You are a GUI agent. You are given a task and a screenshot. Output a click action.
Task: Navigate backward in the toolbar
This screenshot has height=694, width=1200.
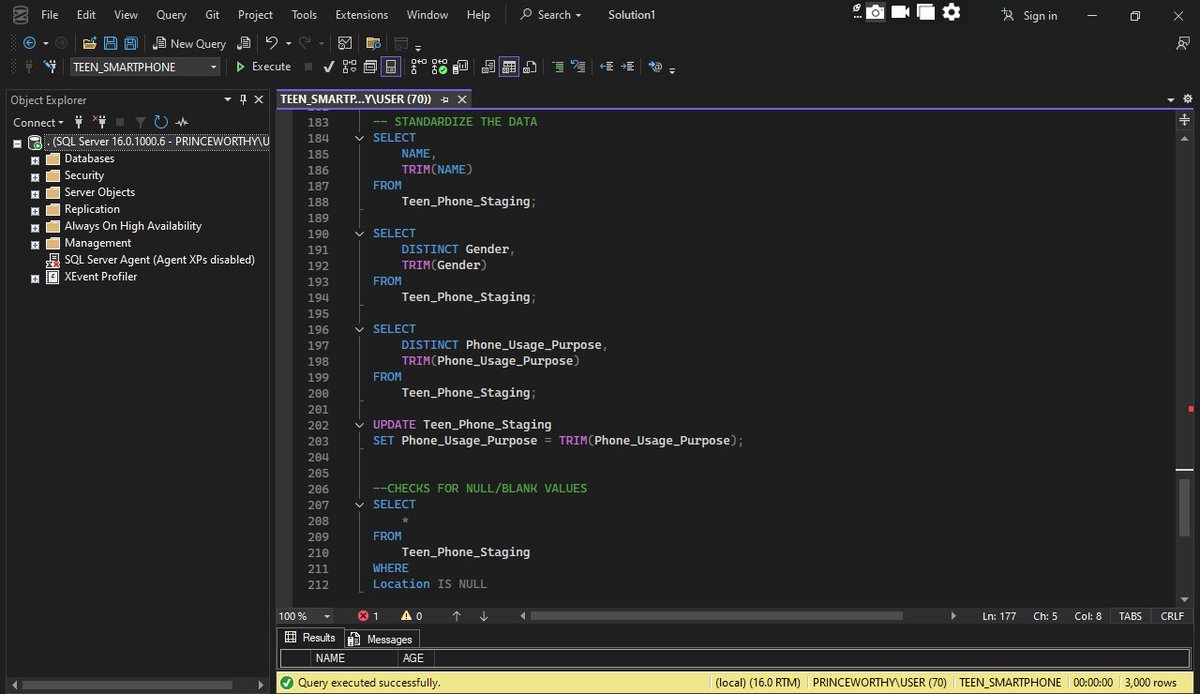[x=29, y=43]
